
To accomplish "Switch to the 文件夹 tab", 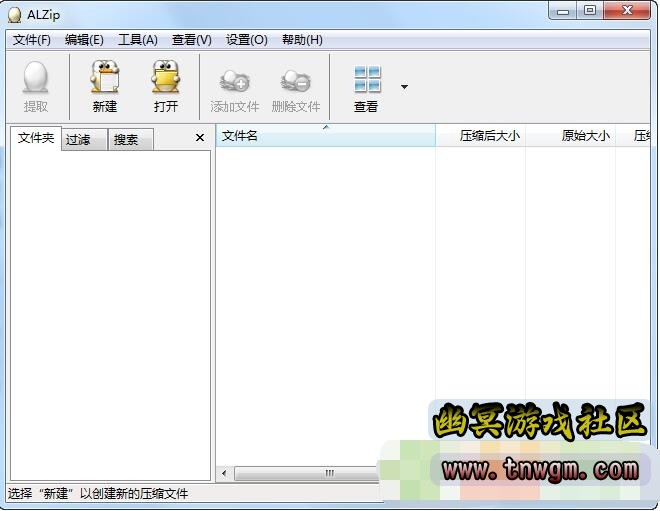I will pos(36,138).
